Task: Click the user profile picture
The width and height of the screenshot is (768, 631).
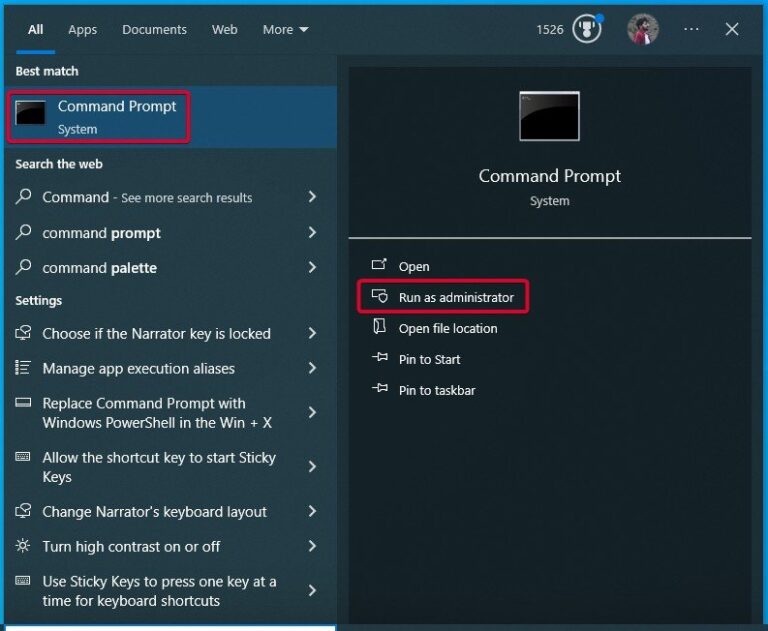Action: pyautogui.click(x=643, y=29)
